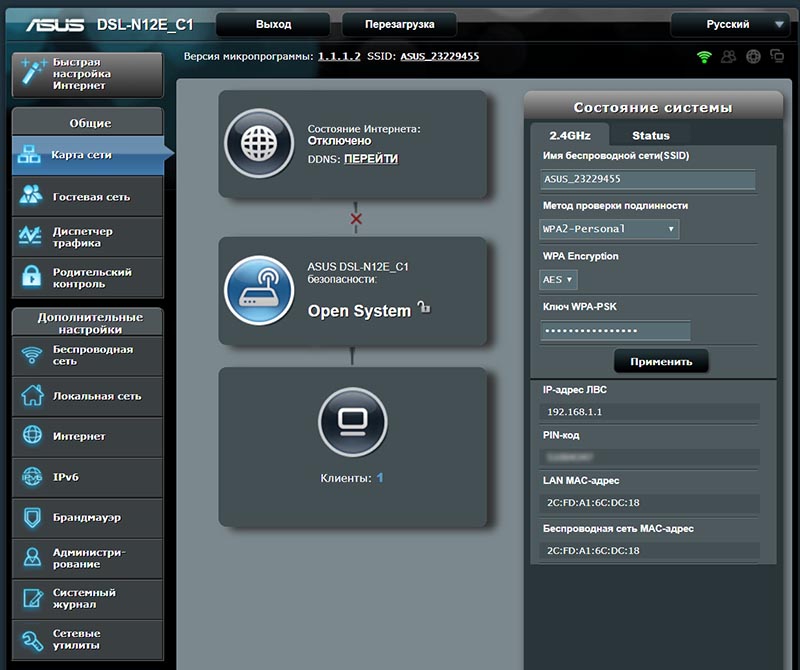
Task: Open Диспетчер трафика menu item
Action: click(88, 237)
